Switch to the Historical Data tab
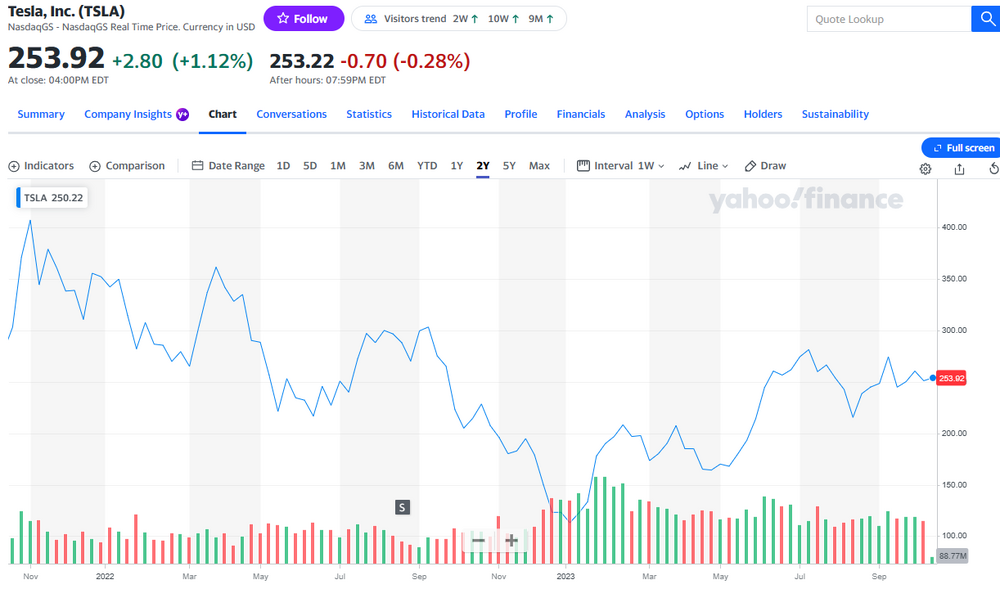1000x589 pixels. [448, 114]
